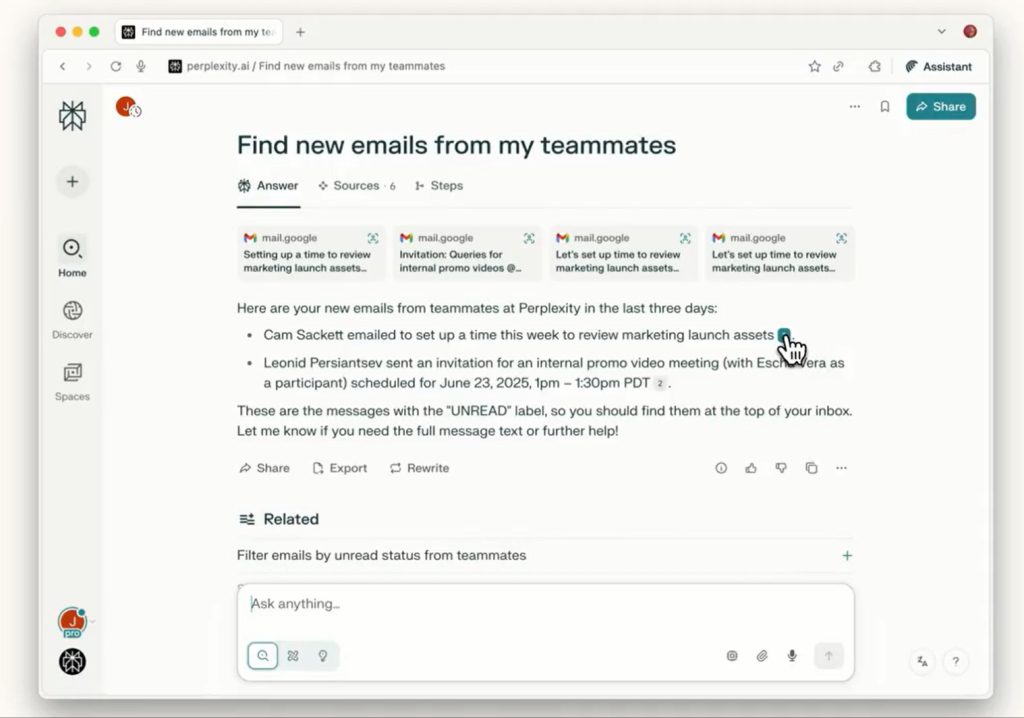Image resolution: width=1024 pixels, height=718 pixels.
Task: Select the Search mode toggle in the input box
Action: click(263, 656)
